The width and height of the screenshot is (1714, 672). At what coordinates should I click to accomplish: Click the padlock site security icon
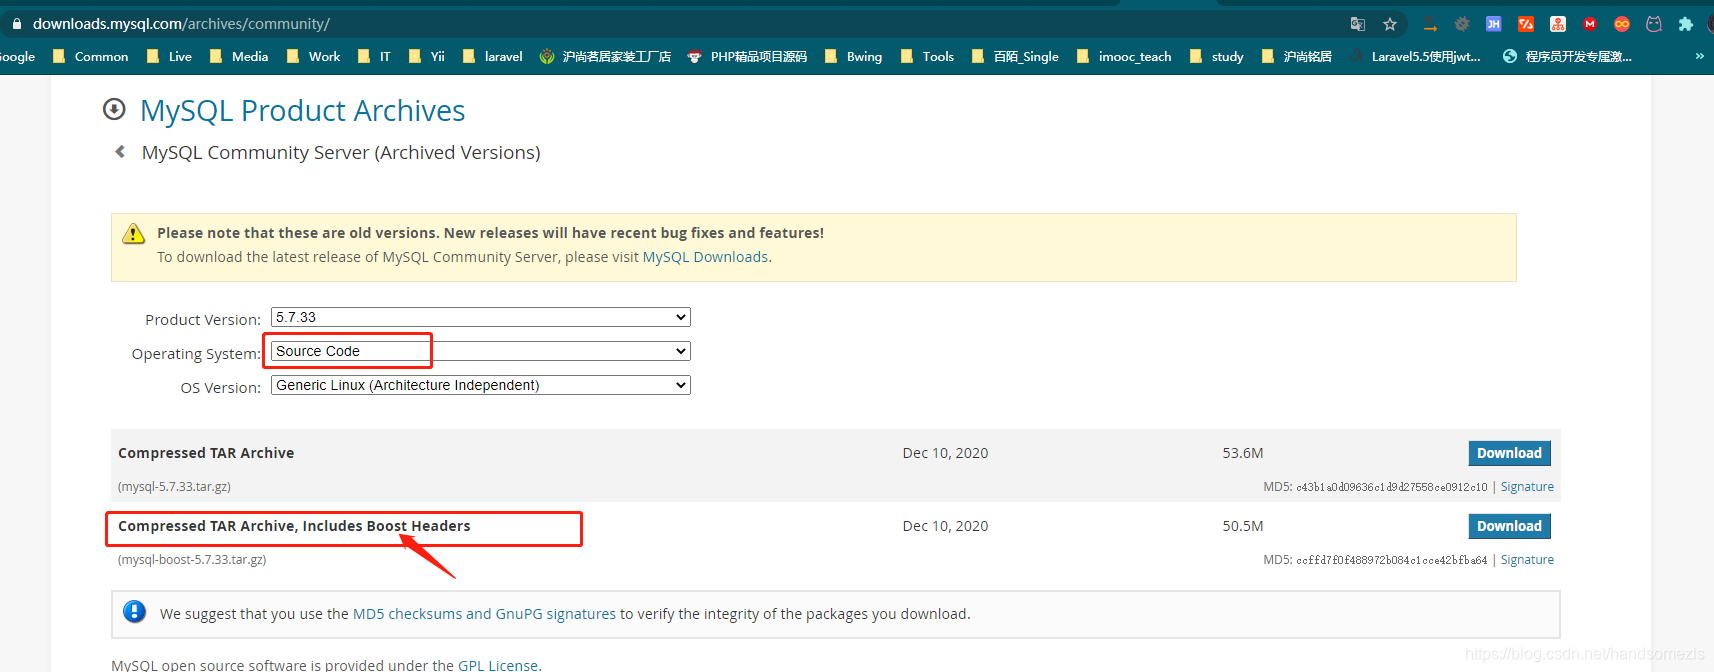17,23
